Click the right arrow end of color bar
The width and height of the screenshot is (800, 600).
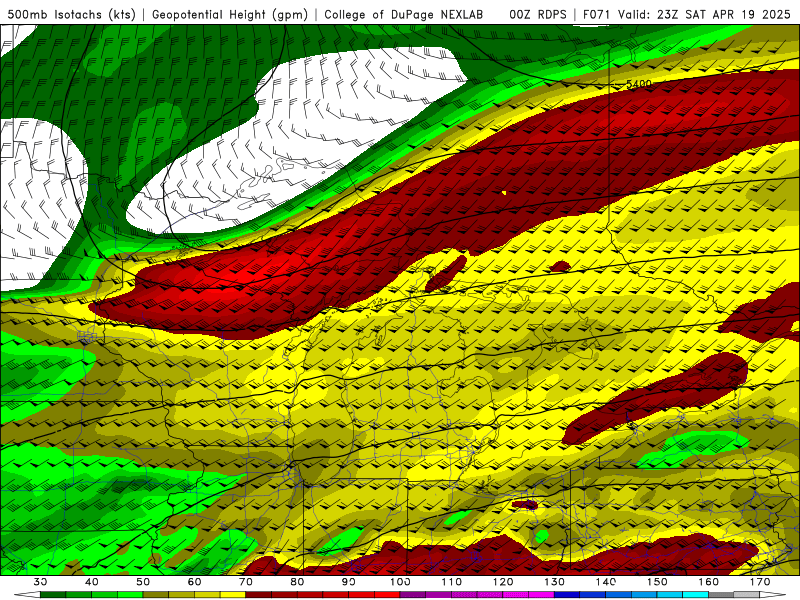pos(774,595)
